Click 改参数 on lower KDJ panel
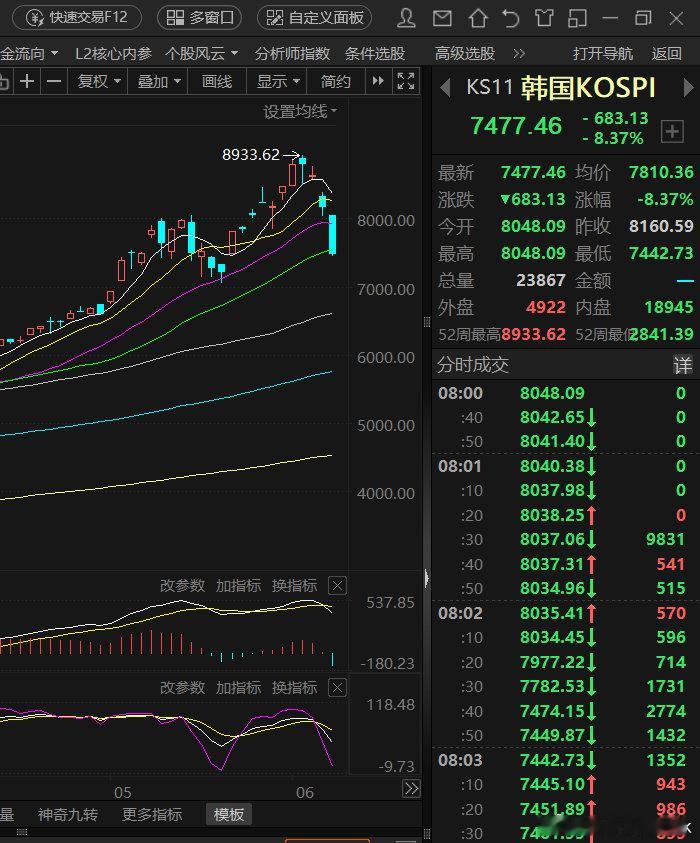700x843 pixels. [182, 688]
